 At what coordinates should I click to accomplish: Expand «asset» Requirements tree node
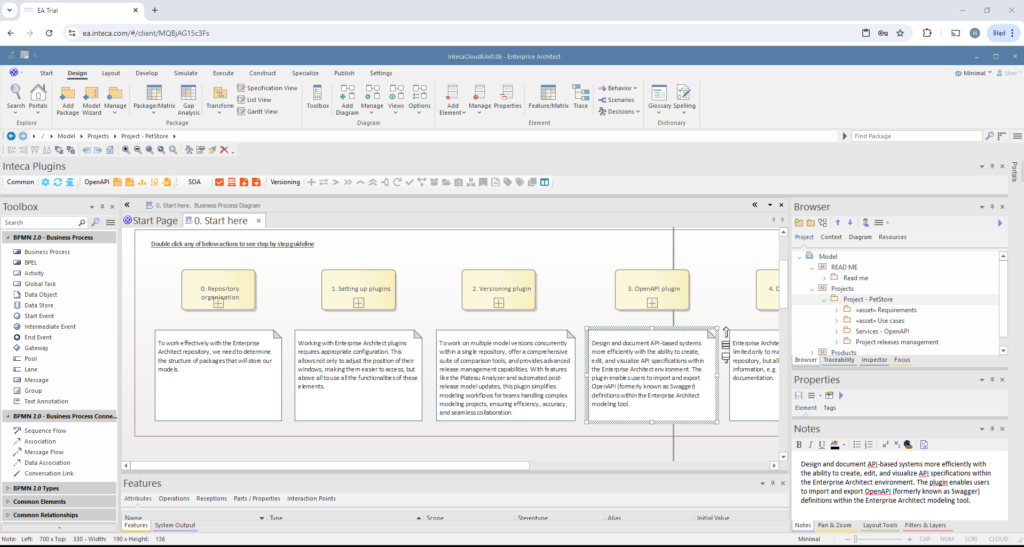(837, 310)
